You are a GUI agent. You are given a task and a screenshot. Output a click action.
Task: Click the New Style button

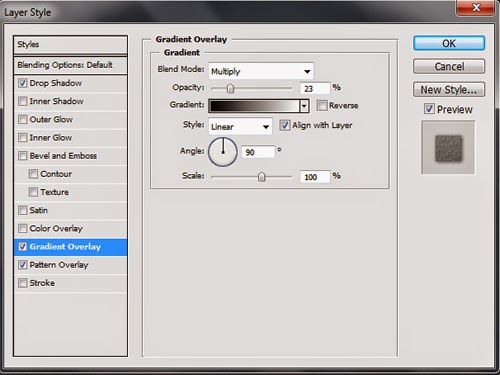coord(449,89)
